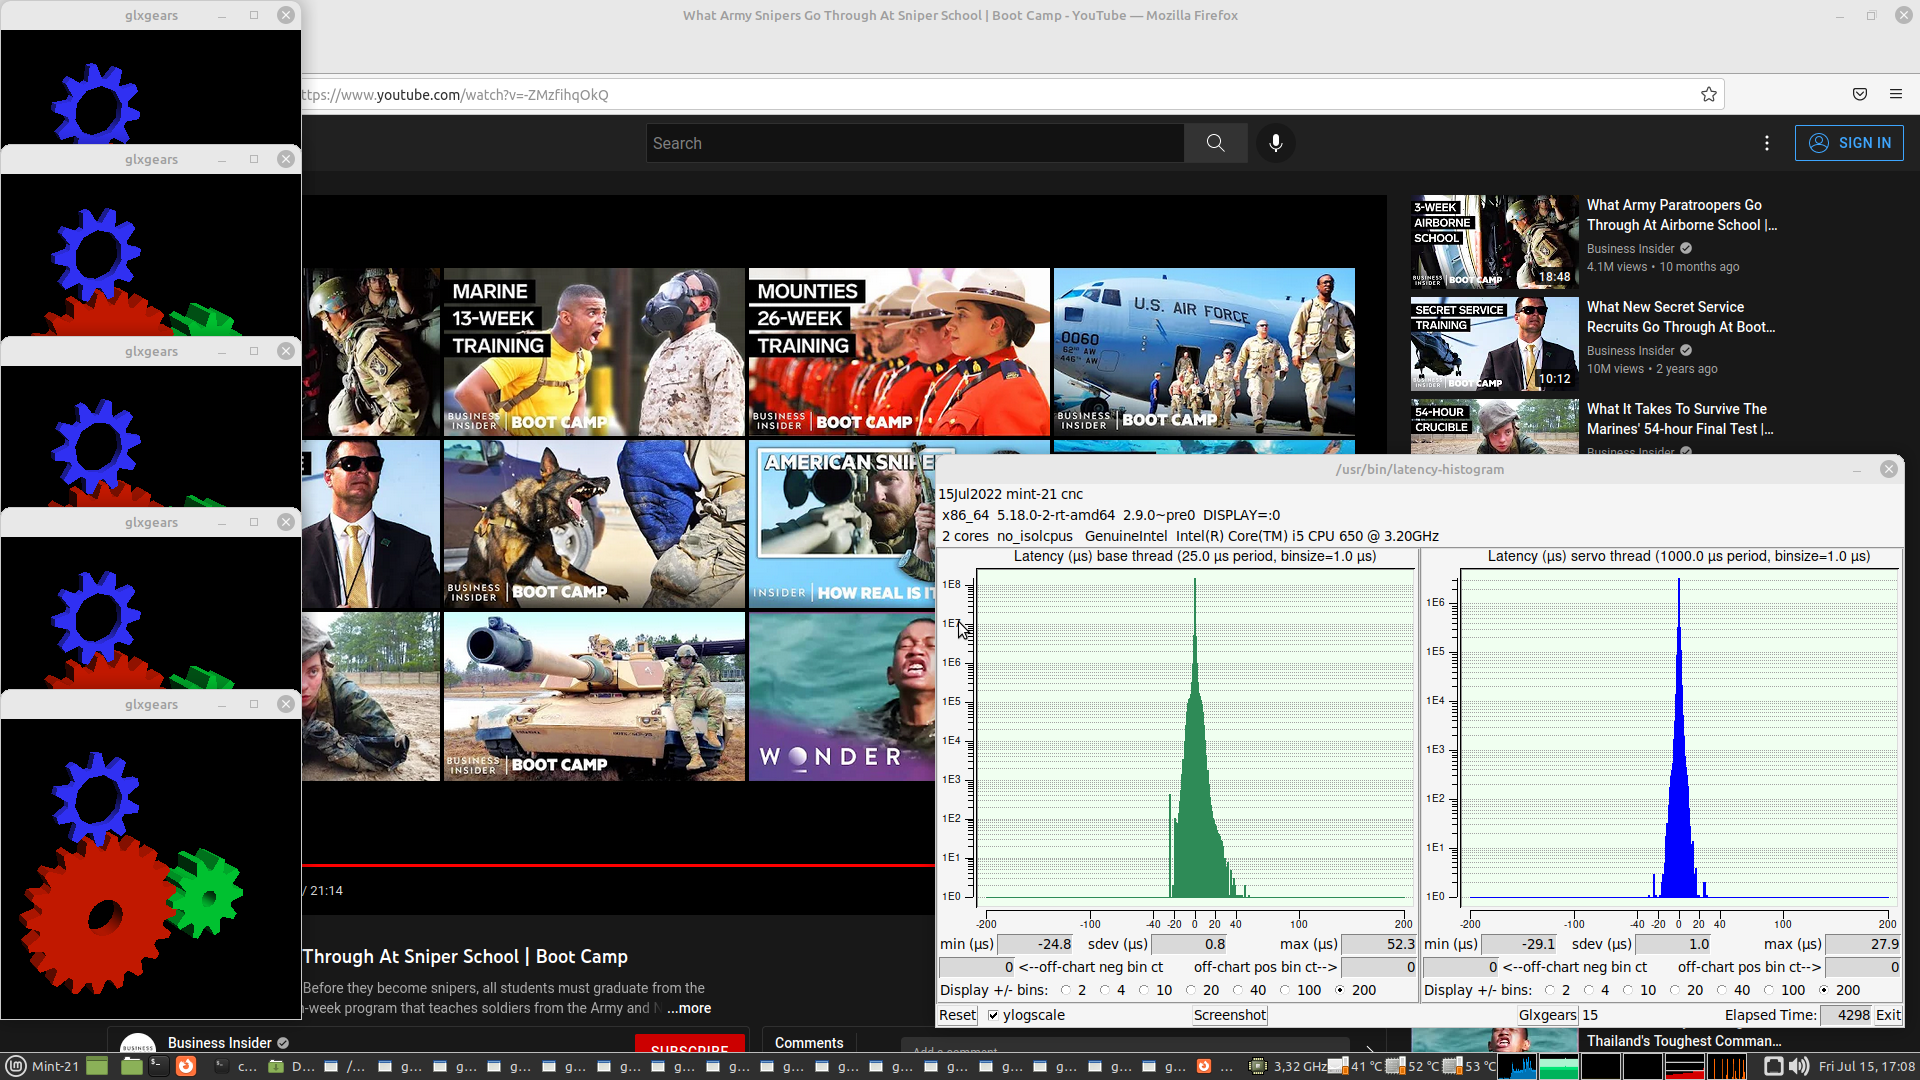
Task: Select the tank Boot Camp end-screen thumbnail
Action: pyautogui.click(x=594, y=697)
